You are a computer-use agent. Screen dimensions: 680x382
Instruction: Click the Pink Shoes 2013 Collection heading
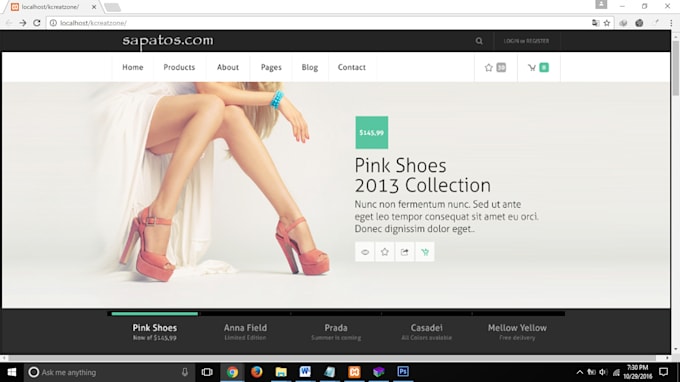tap(422, 175)
